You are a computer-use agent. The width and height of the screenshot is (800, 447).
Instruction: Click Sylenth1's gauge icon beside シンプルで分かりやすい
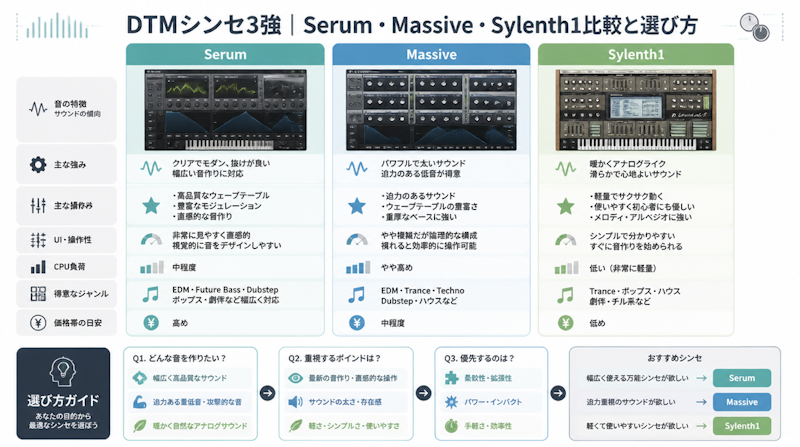point(565,240)
